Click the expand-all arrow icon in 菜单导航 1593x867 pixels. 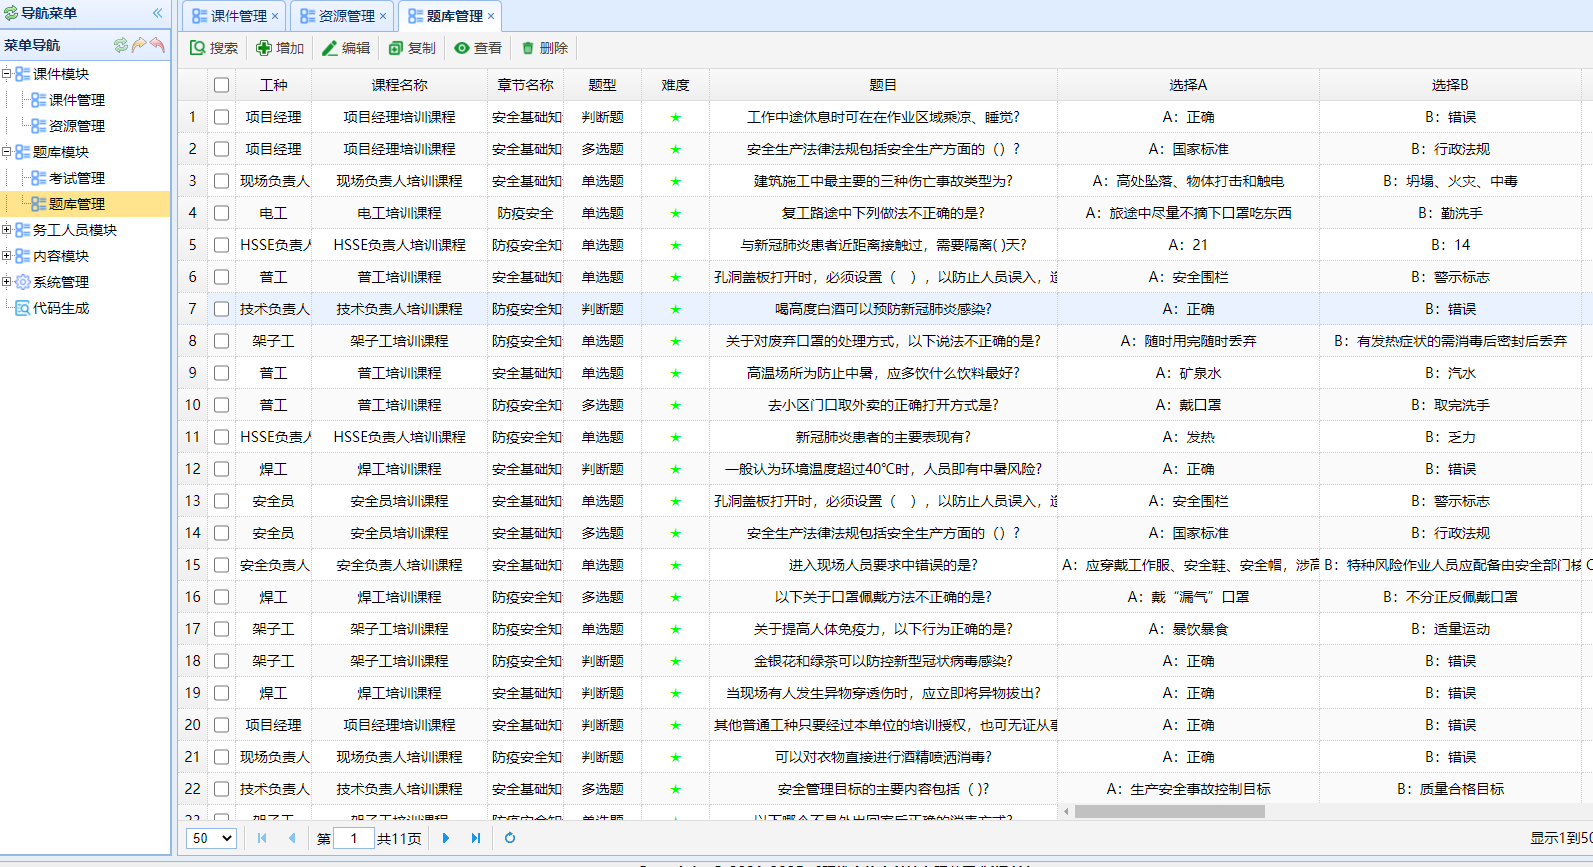point(139,45)
